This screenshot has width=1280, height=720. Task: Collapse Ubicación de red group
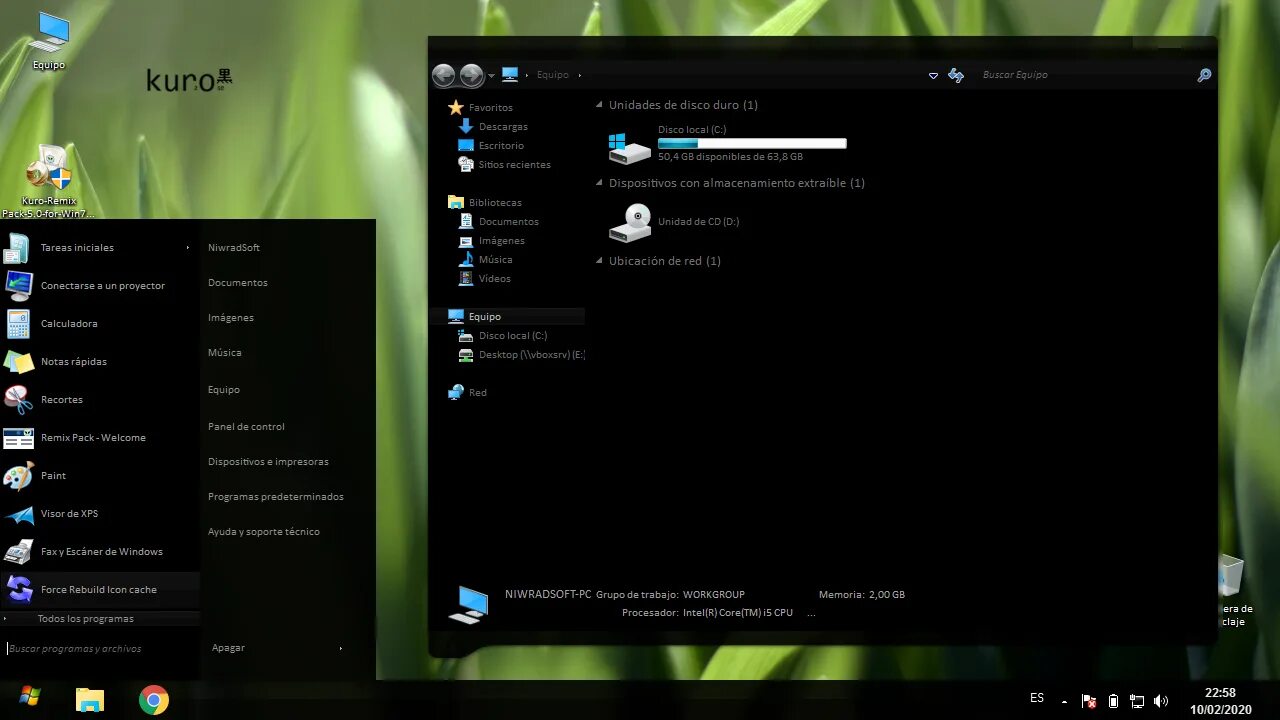[600, 261]
